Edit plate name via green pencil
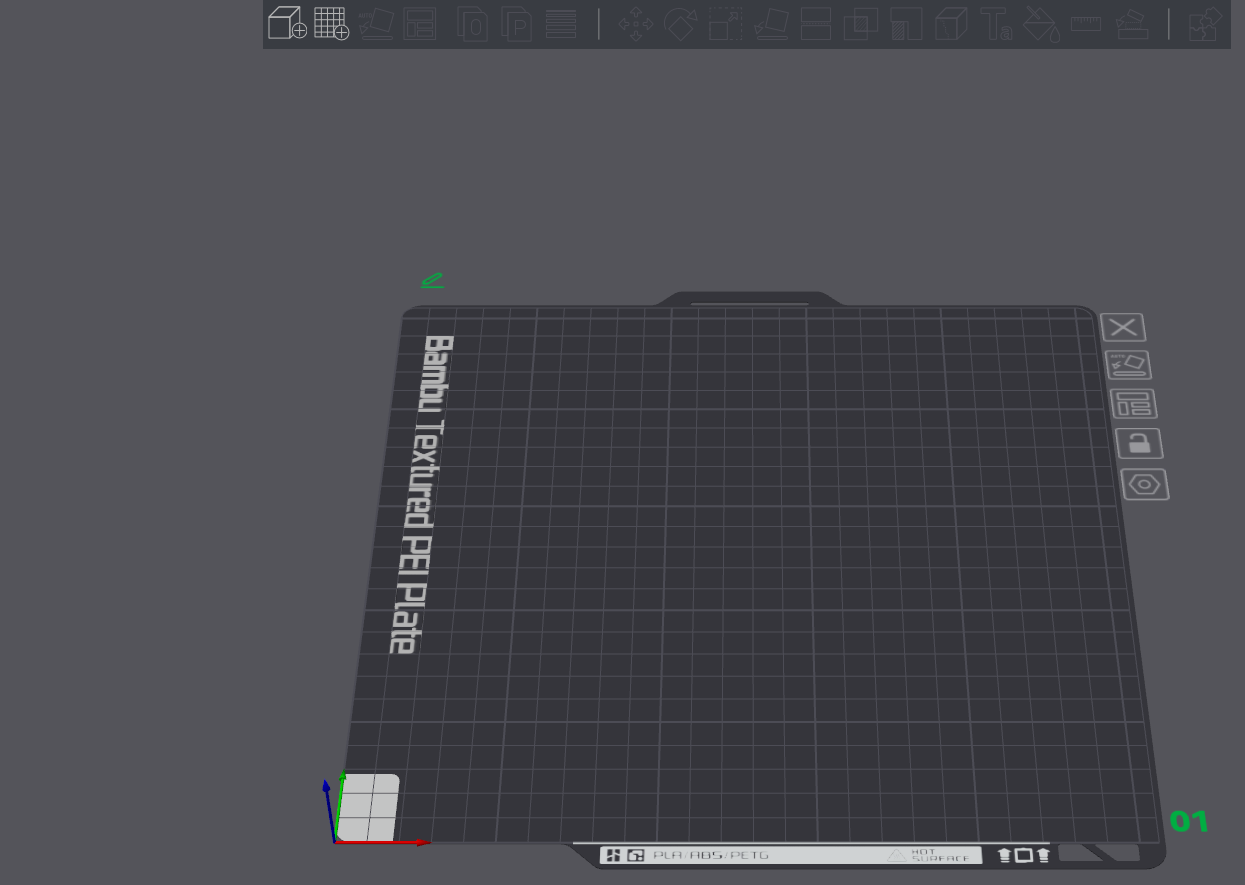 pyautogui.click(x=432, y=280)
